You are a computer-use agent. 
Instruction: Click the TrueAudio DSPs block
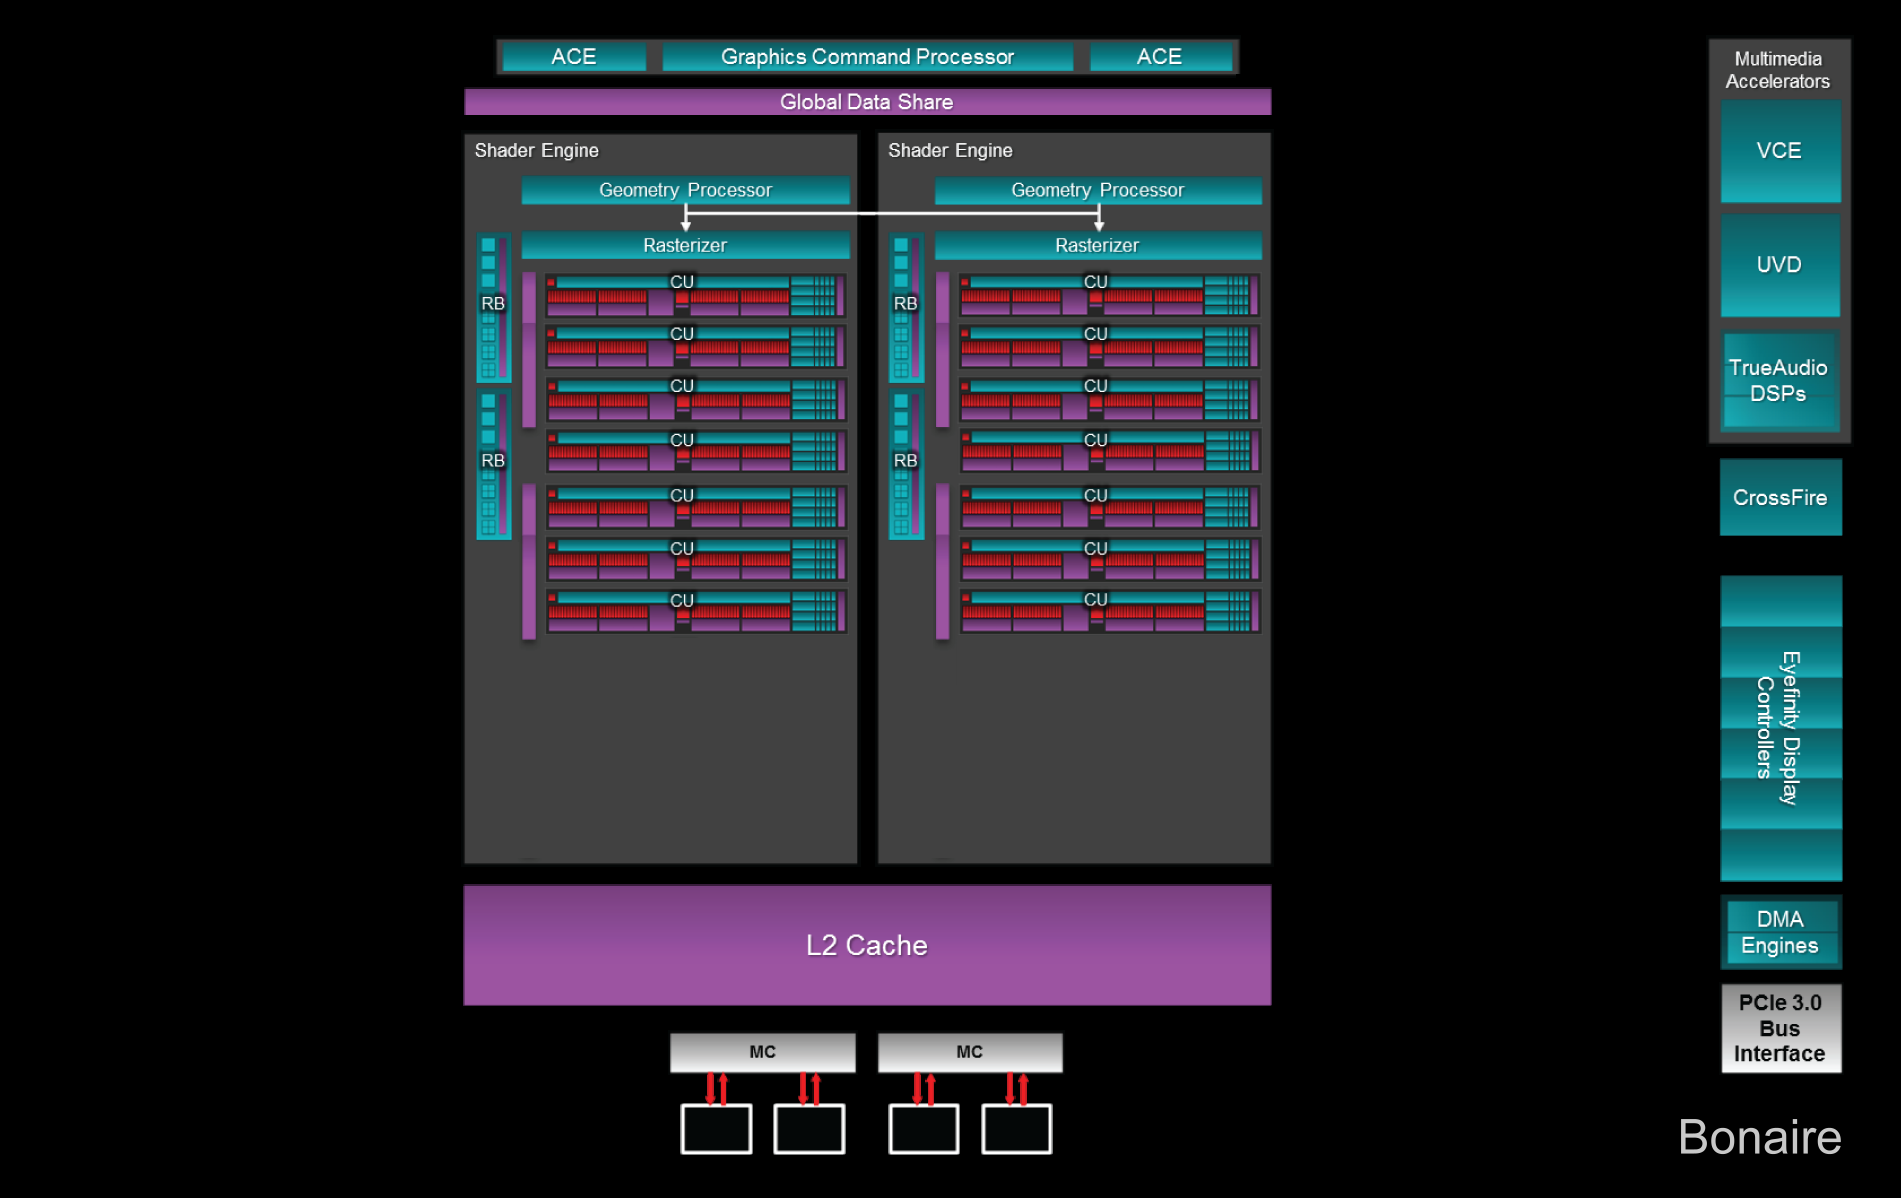(x=1780, y=381)
